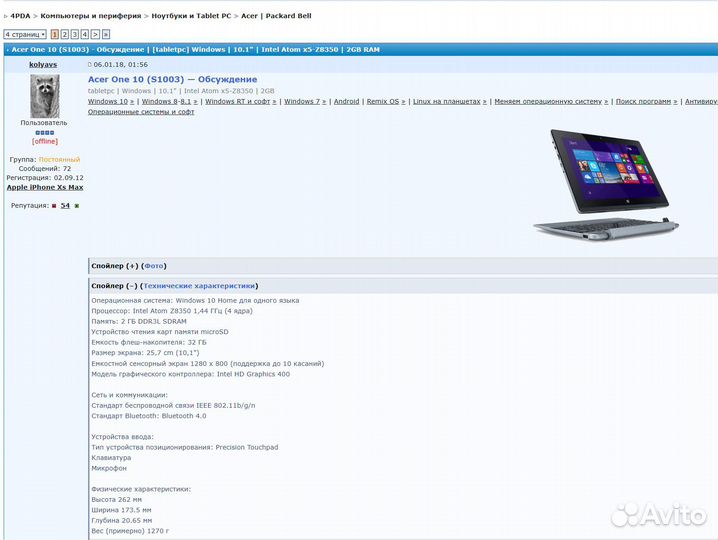Click the Acer One 10 tablet image

[x=606, y=185]
